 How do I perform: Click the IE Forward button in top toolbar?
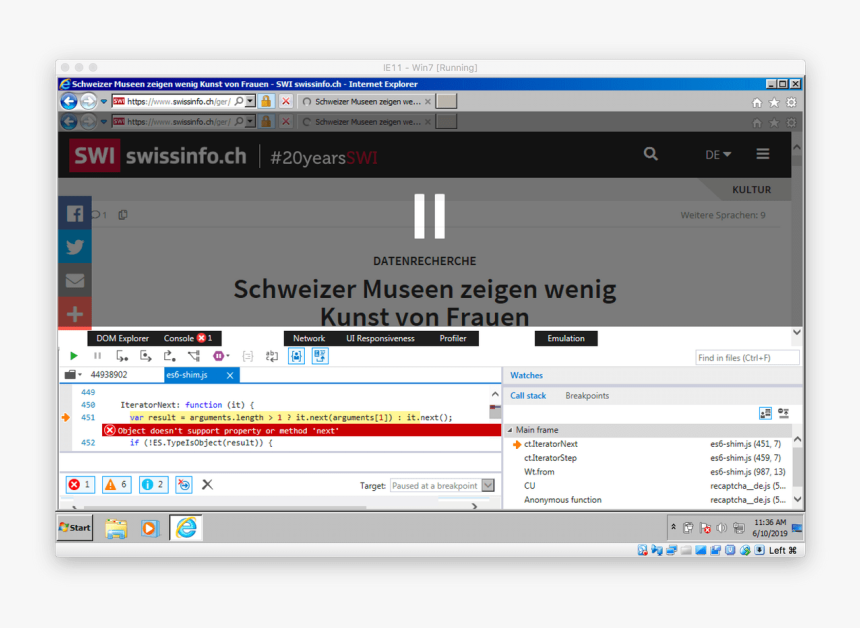[x=88, y=101]
